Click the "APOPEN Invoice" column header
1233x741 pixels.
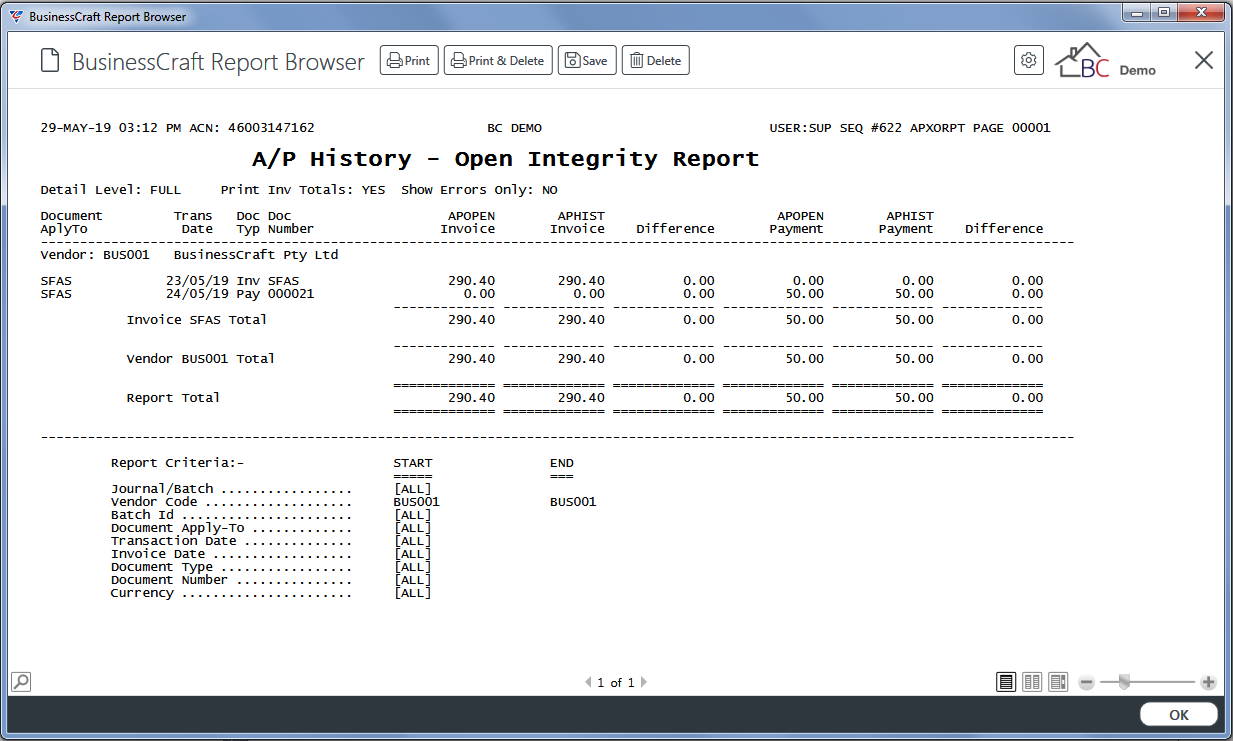[x=468, y=222]
